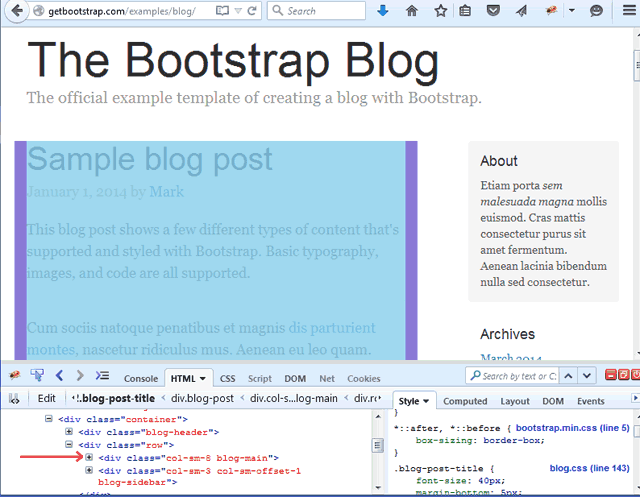Click the browser Back arrow button
The image size is (640, 497).
[16, 10]
